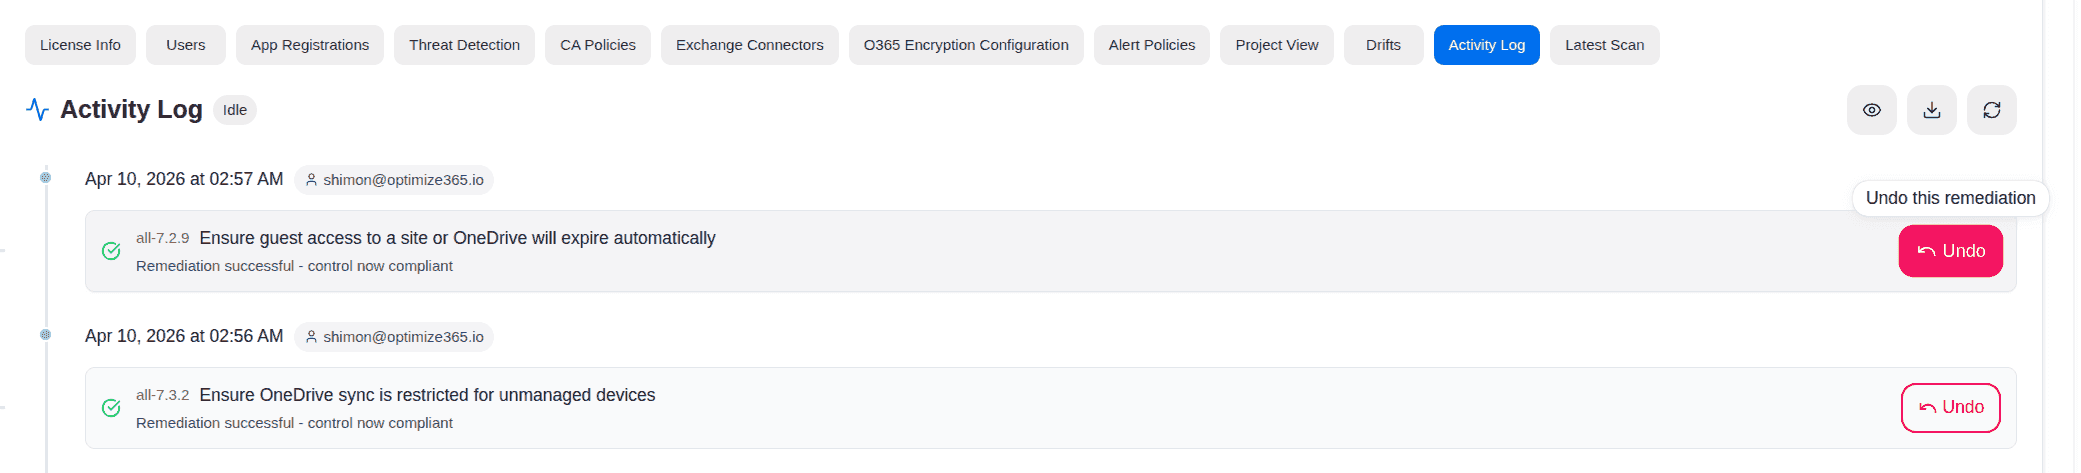Click green check icon on all-7.3.2 entry

[111, 408]
